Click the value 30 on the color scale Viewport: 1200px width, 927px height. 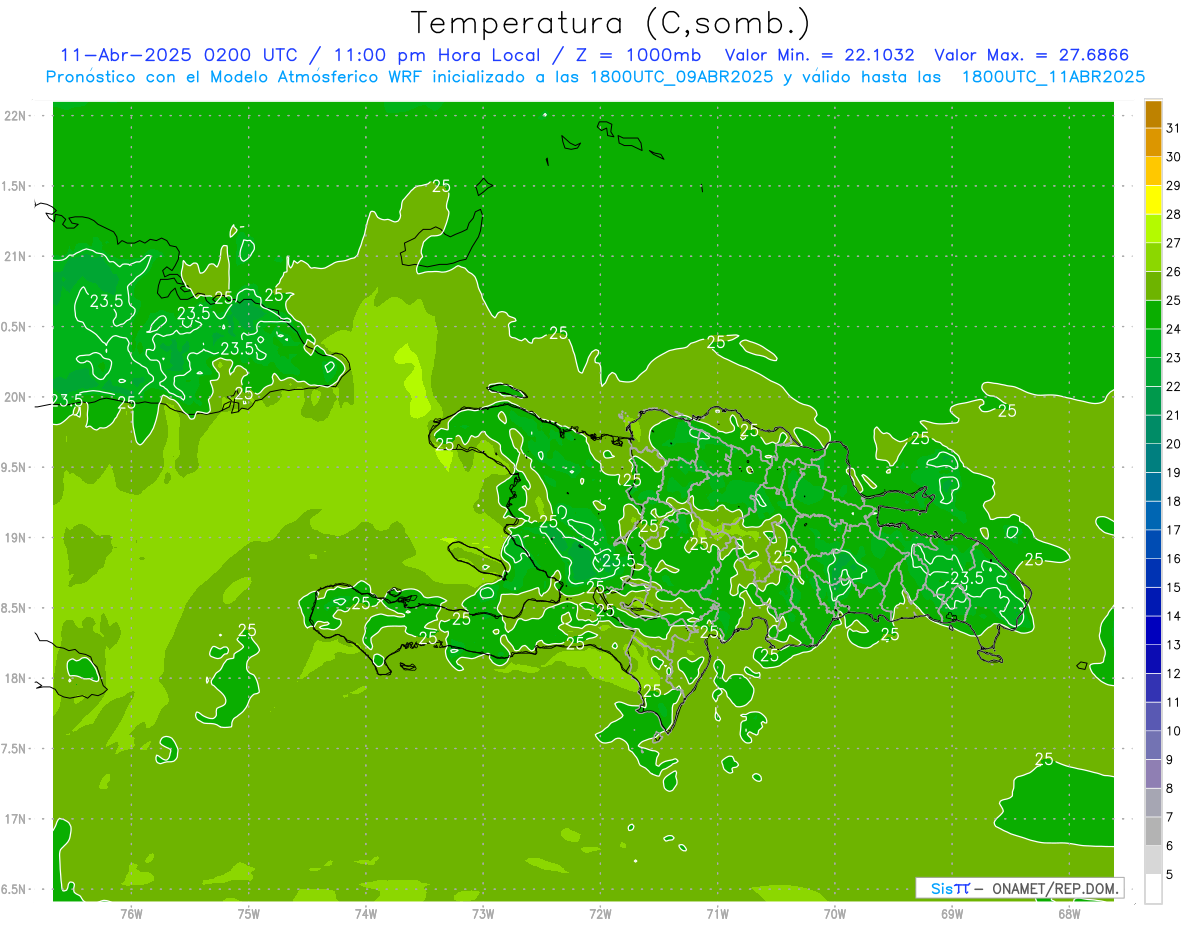click(x=1174, y=157)
